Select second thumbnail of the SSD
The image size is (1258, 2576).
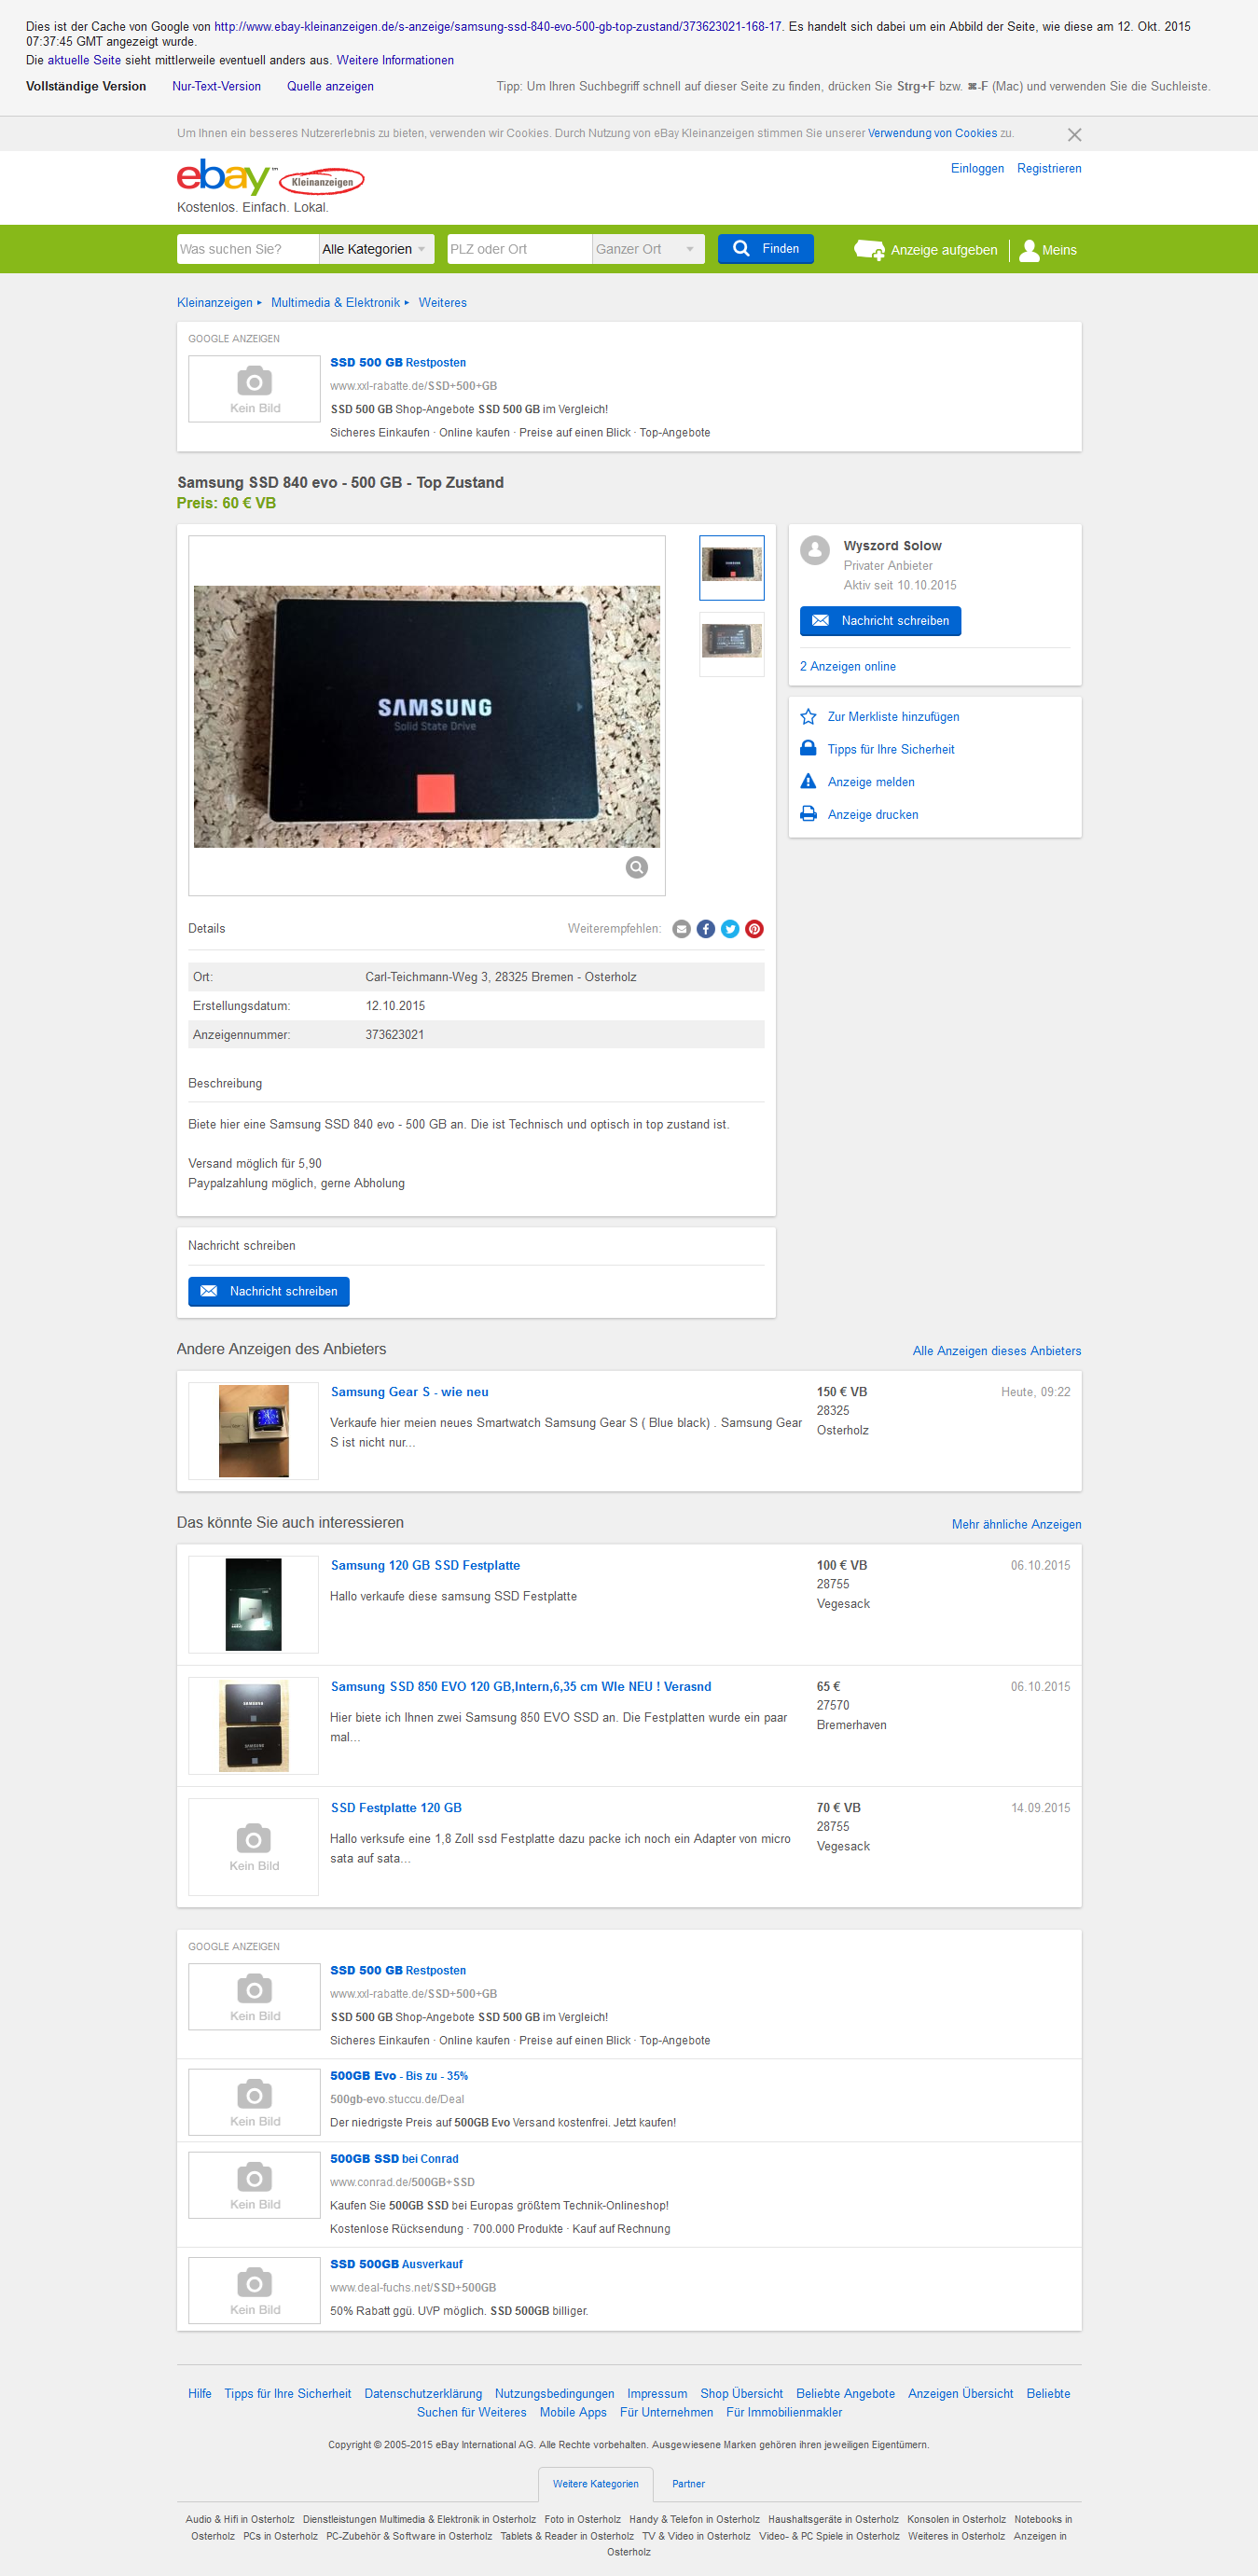[731, 644]
